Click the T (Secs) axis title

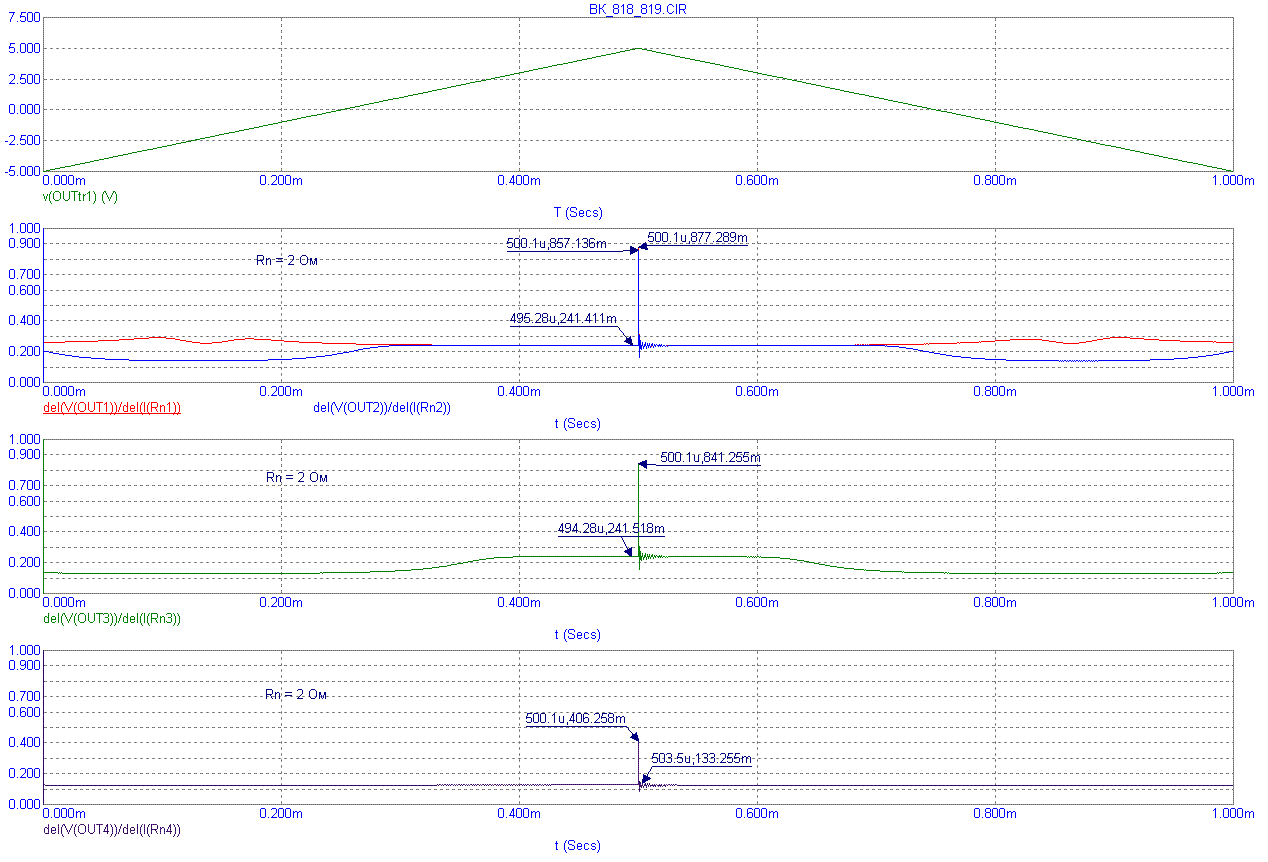[578, 213]
